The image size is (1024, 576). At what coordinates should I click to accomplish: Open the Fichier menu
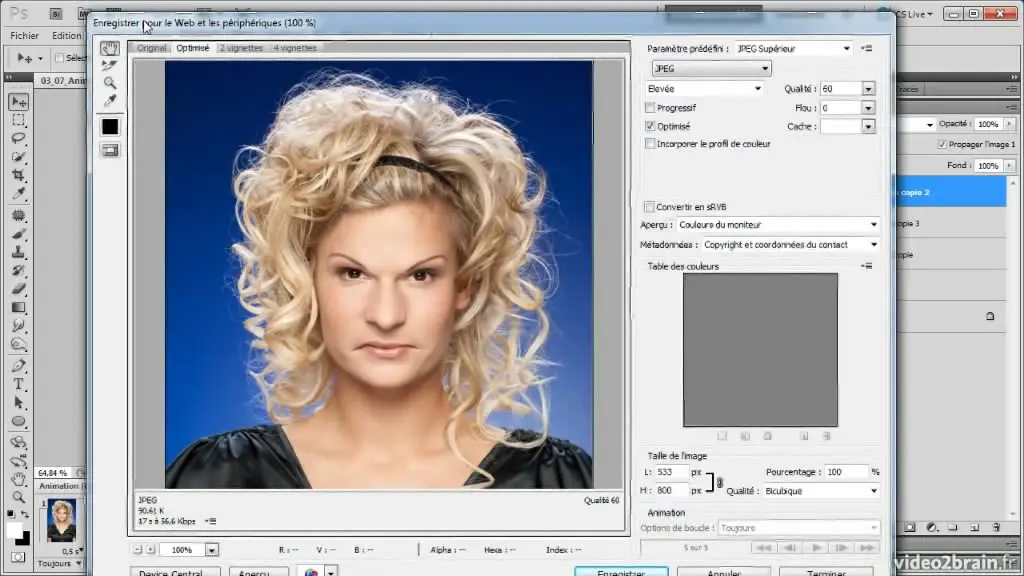point(25,36)
